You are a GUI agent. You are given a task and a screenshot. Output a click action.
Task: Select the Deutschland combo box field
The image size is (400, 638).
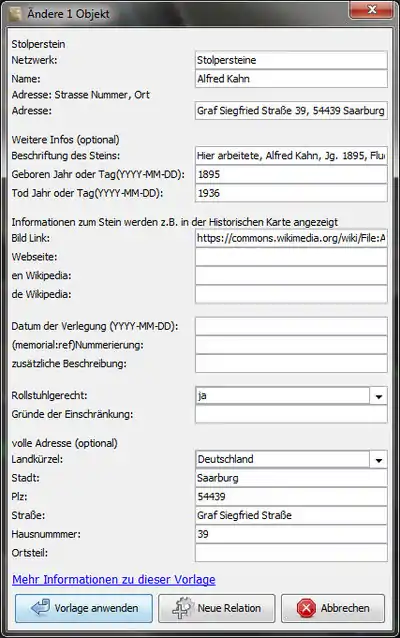[282, 459]
